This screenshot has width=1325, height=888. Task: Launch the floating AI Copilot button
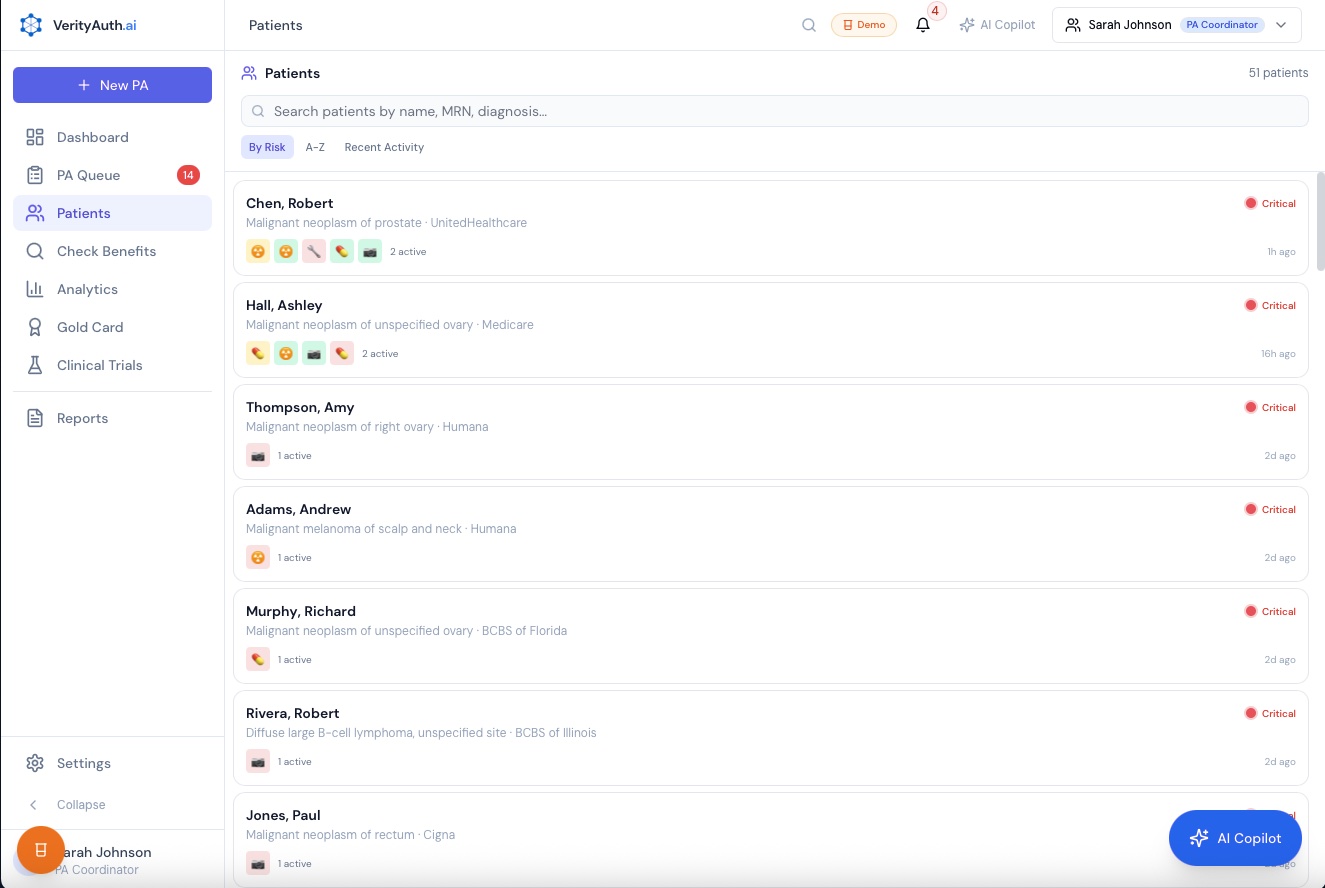1235,838
